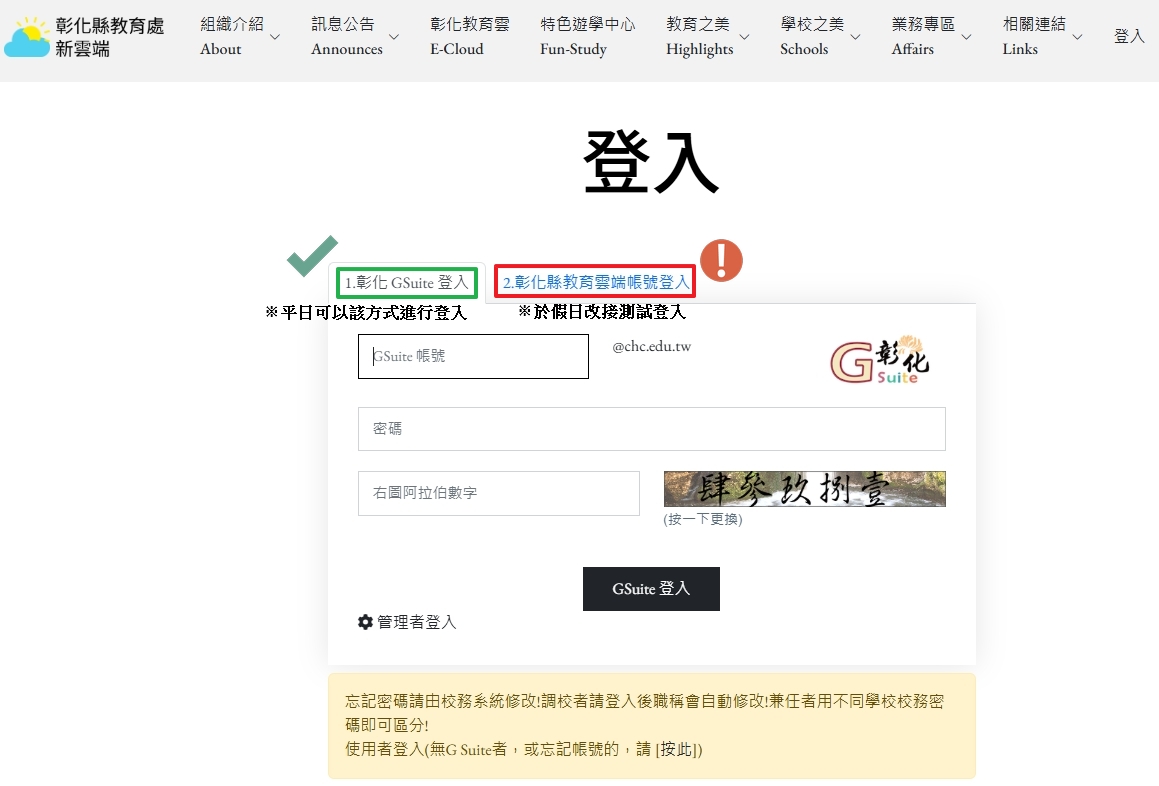This screenshot has width=1159, height=786.
Task: Click 登入 in the top navigation
Action: [x=1129, y=36]
